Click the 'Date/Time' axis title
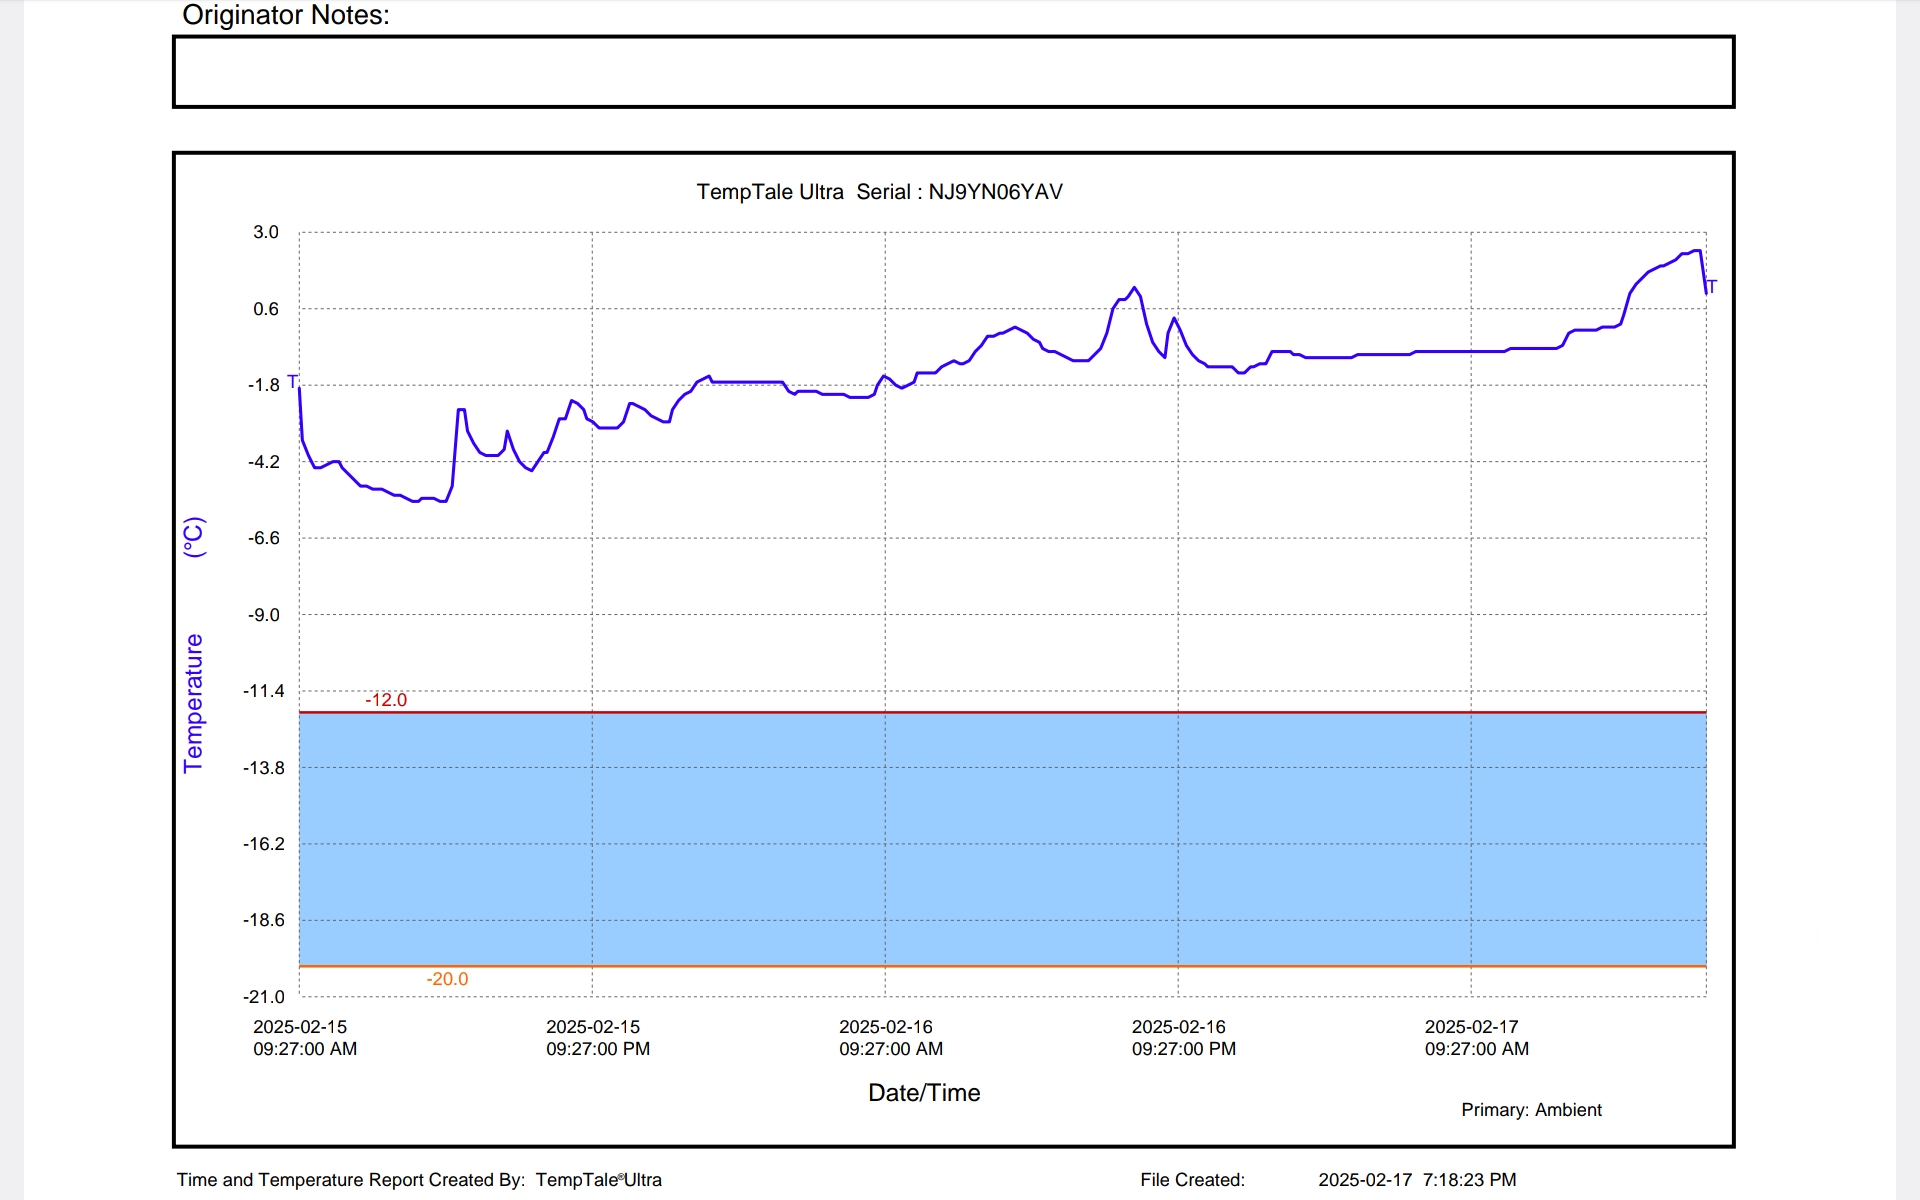Image resolution: width=1920 pixels, height=1200 pixels. [924, 1093]
